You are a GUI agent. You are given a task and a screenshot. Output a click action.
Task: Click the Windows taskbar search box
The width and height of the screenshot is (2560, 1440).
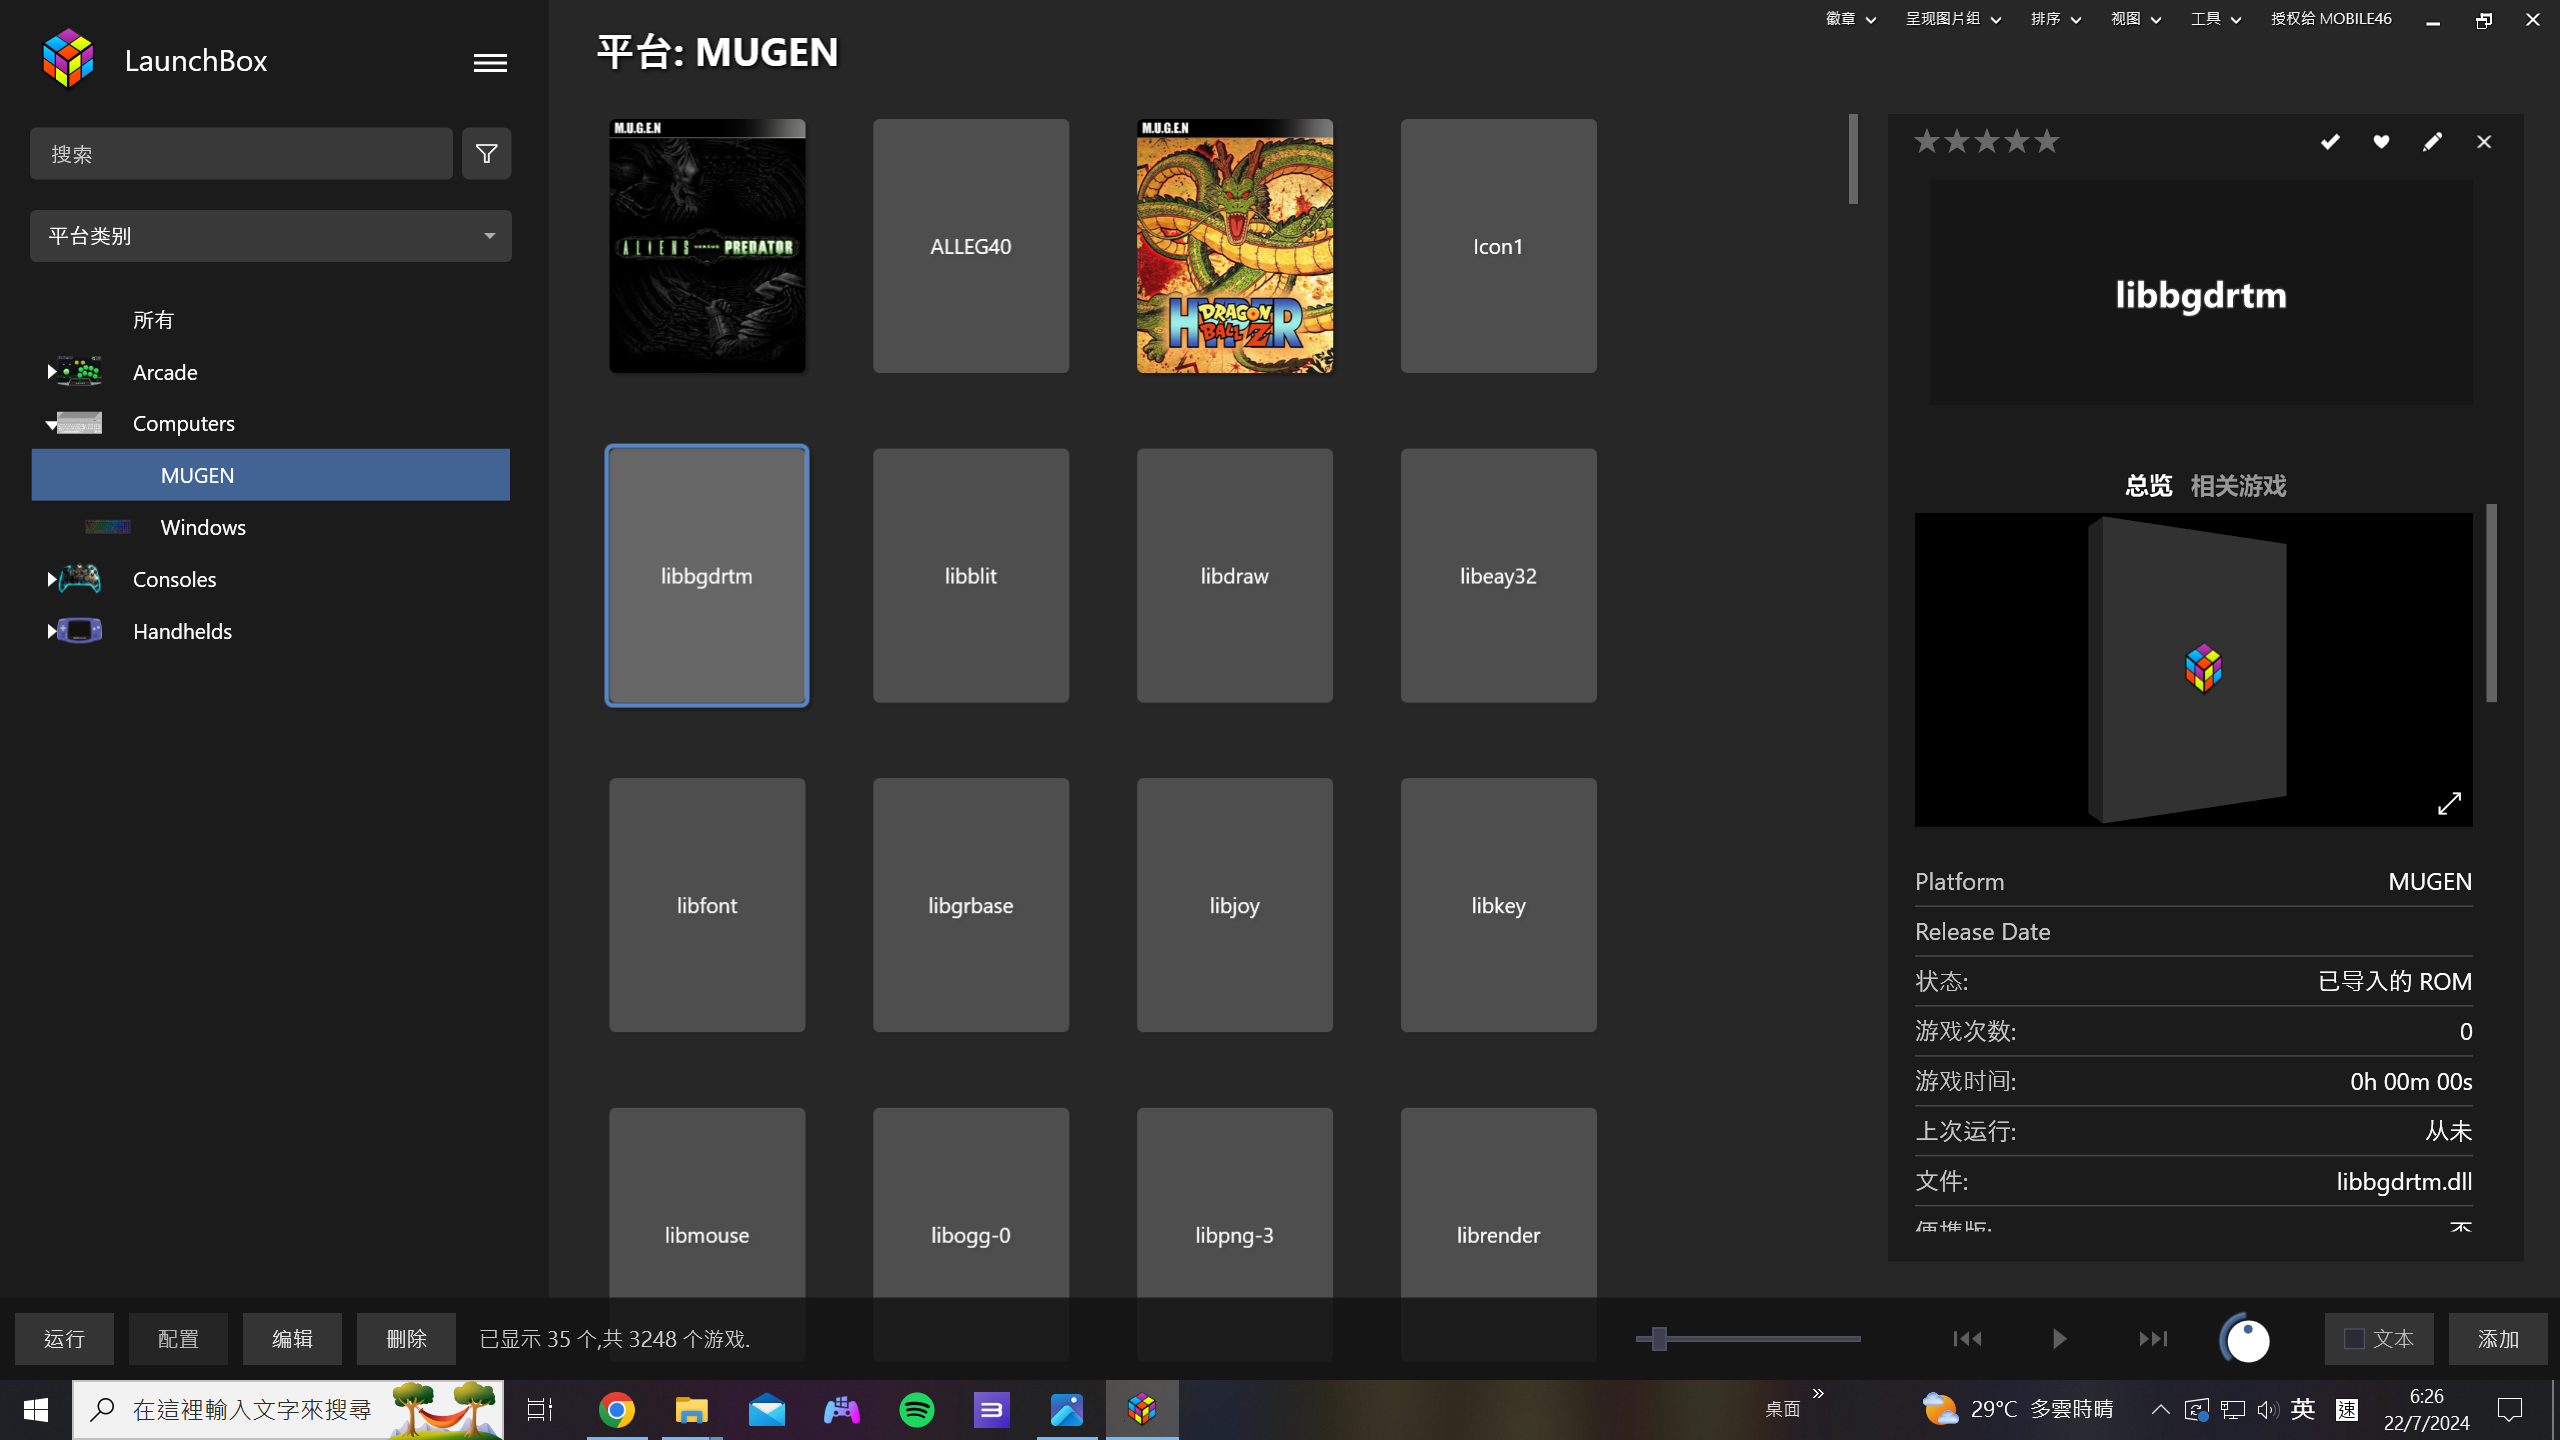tap(288, 1410)
